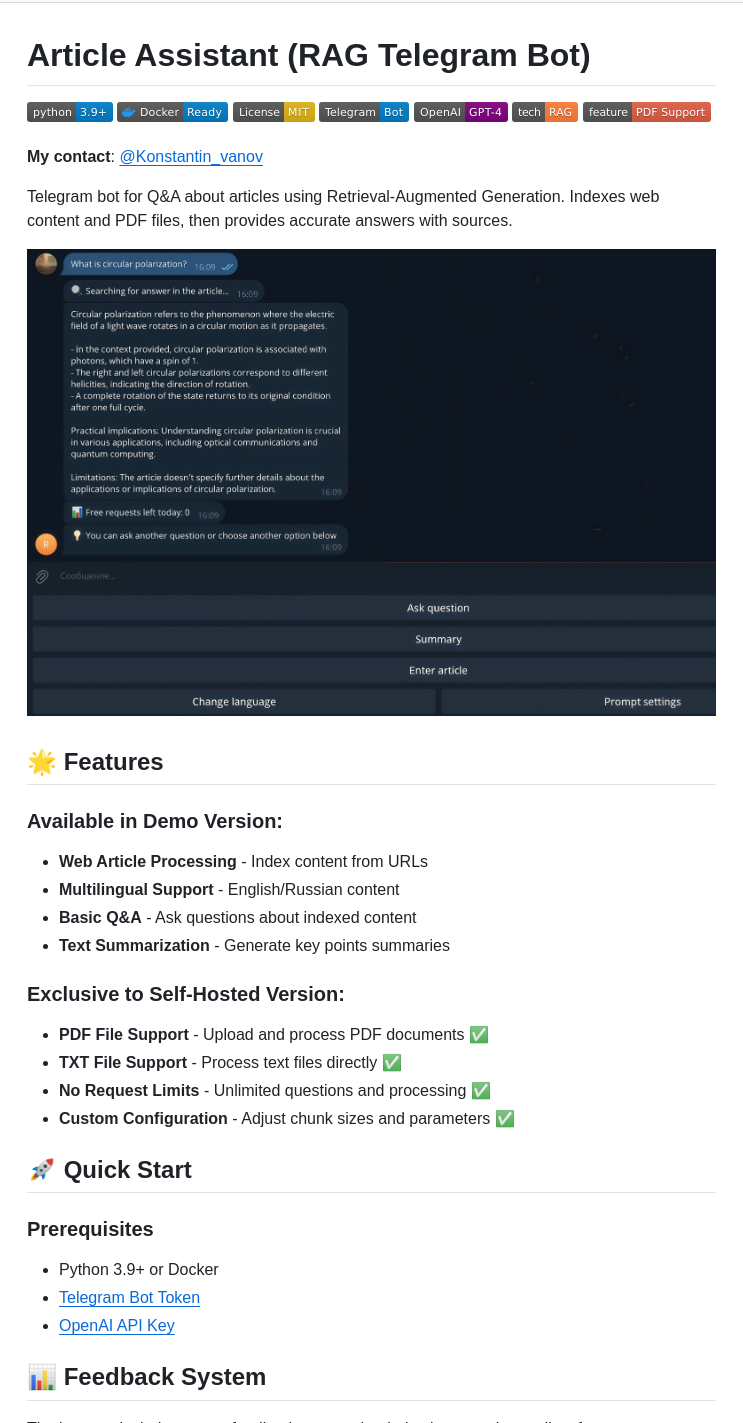Click the bar chart emoji beside Feedback System
Viewport: 743px width, 1423px height.
click(x=41, y=1377)
